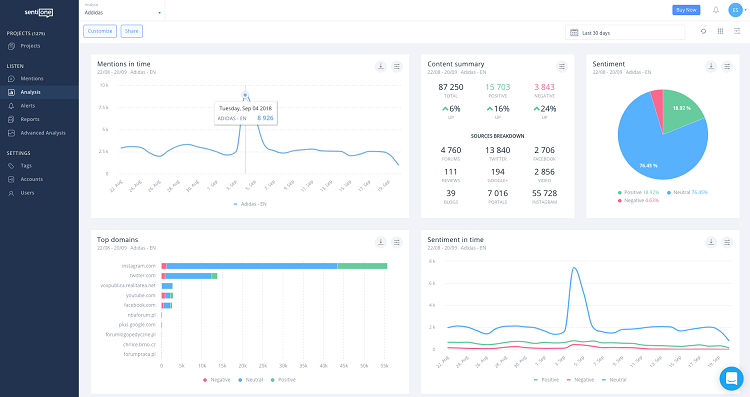Viewport: 750px width, 397px height.
Task: Click the 2 856 Video source count
Action: [x=544, y=172]
